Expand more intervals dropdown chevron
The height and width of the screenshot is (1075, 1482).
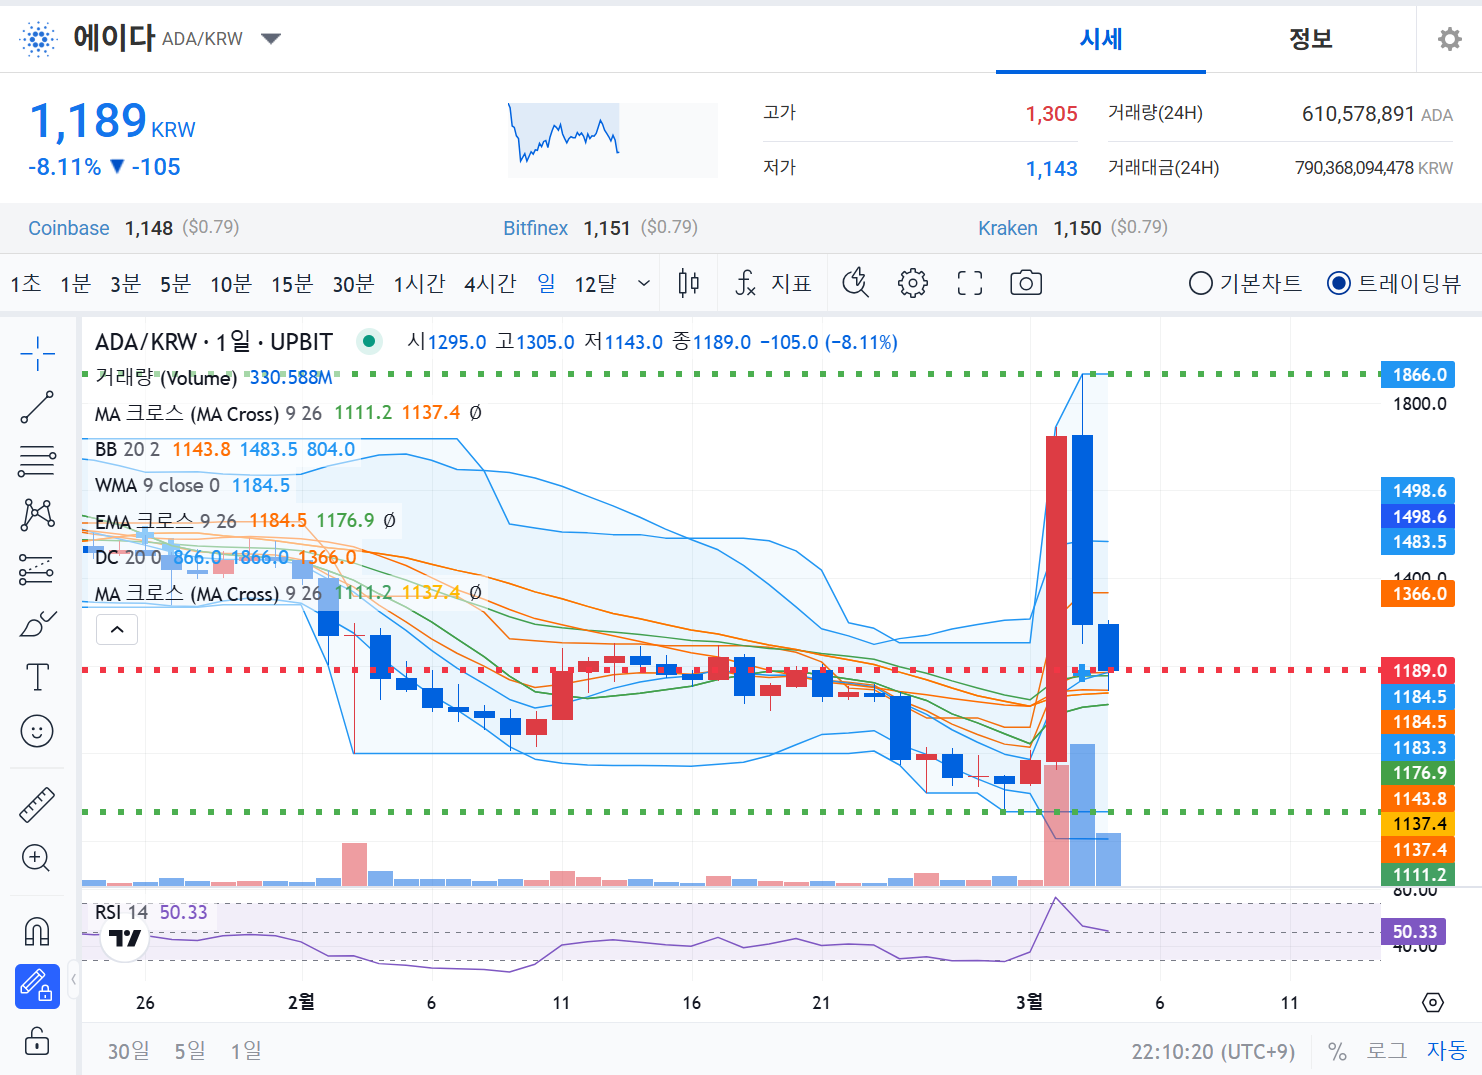pos(644,284)
